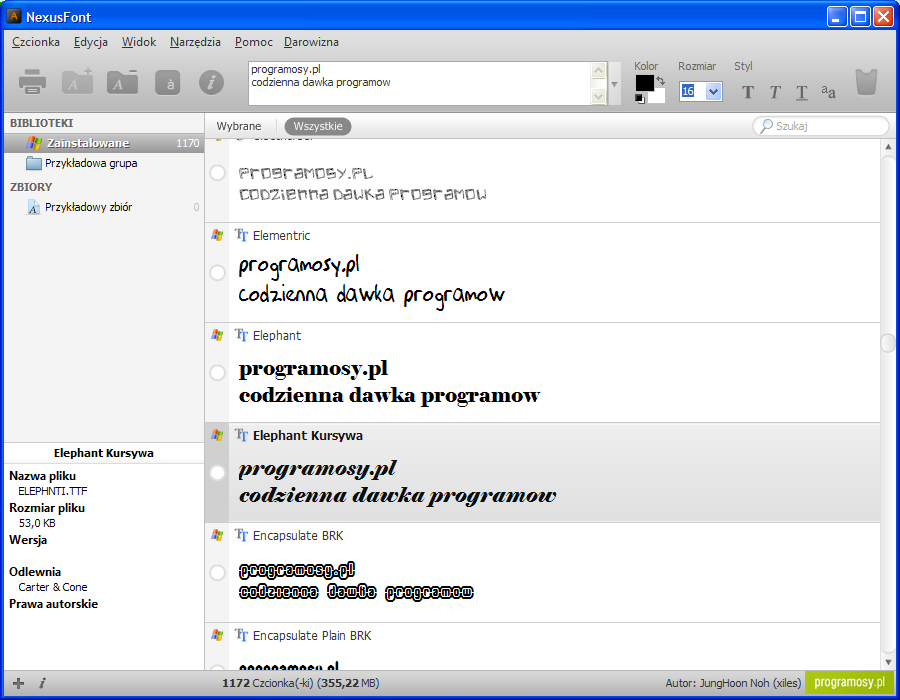Open the character map icon
Screen dimensions: 900x700
168,83
